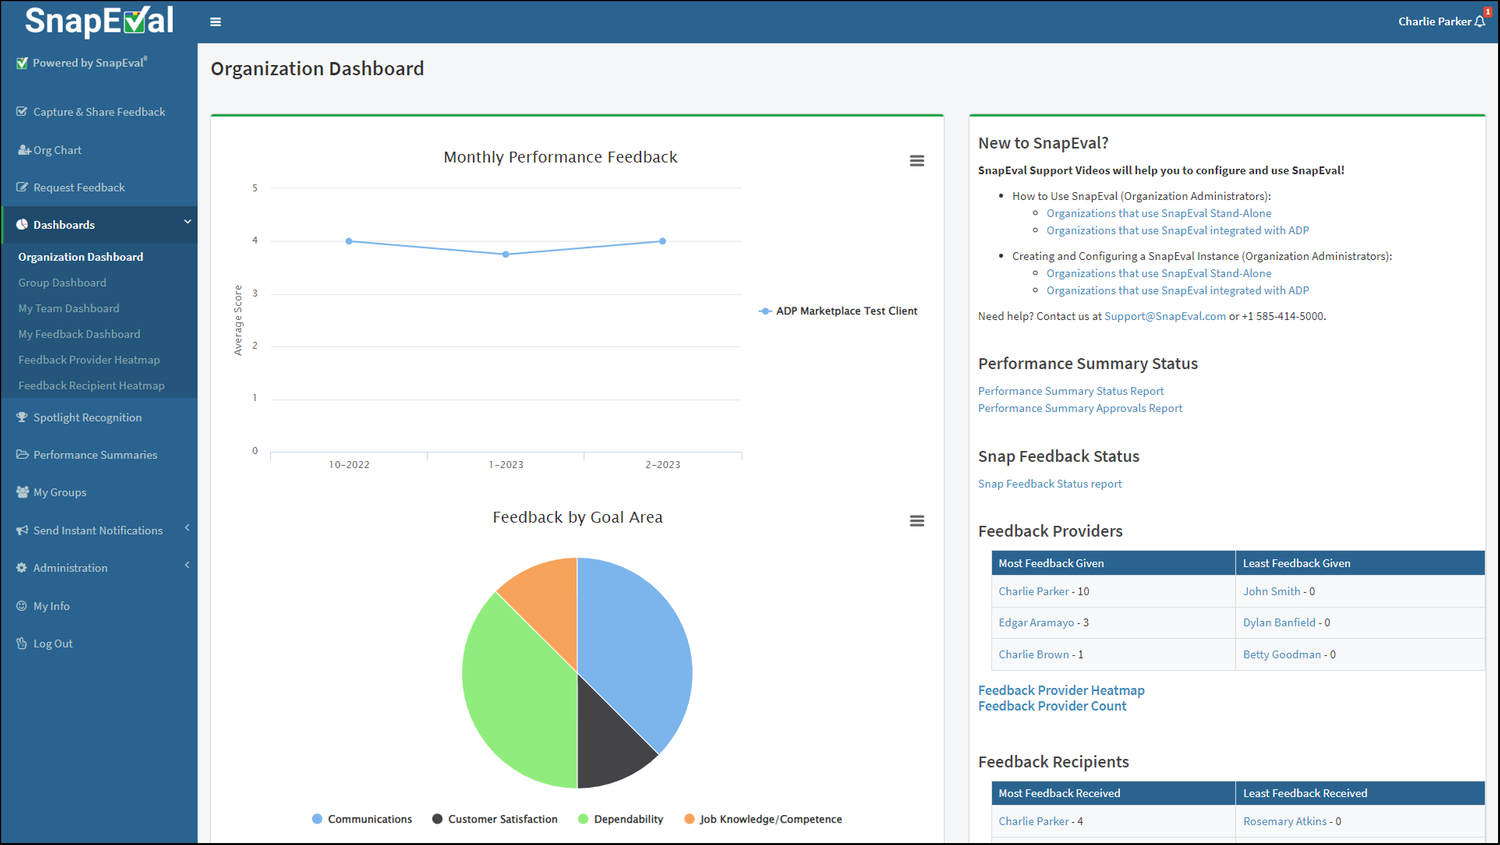
Task: Collapse the Dashboards menu chevron
Action: [187, 222]
